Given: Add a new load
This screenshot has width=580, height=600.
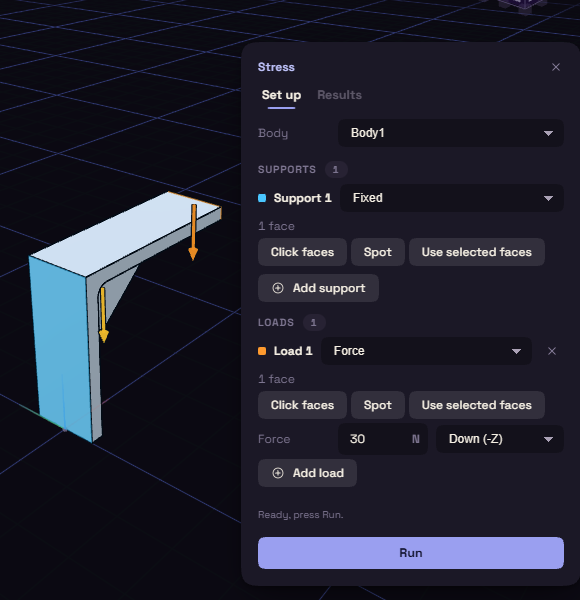Looking at the screenshot, I should (307, 473).
